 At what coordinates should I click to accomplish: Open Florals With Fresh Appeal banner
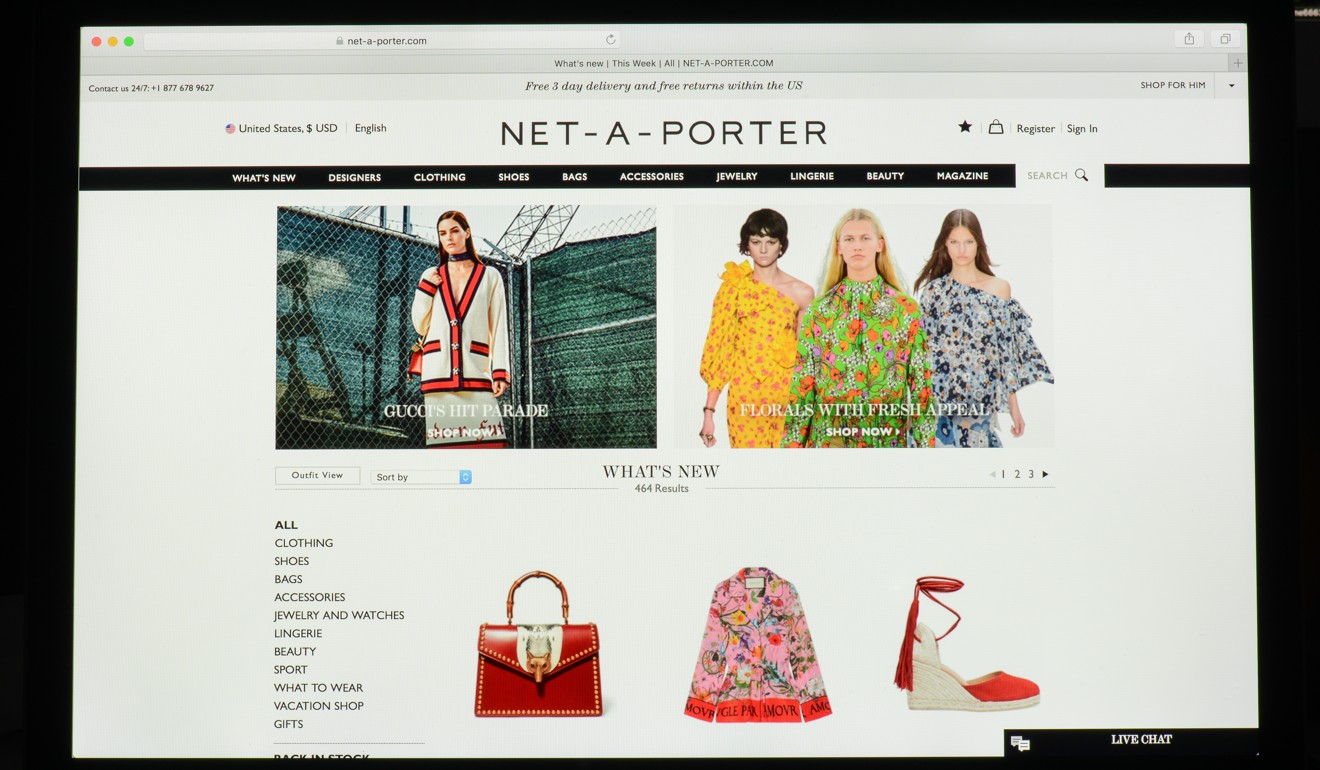click(863, 327)
